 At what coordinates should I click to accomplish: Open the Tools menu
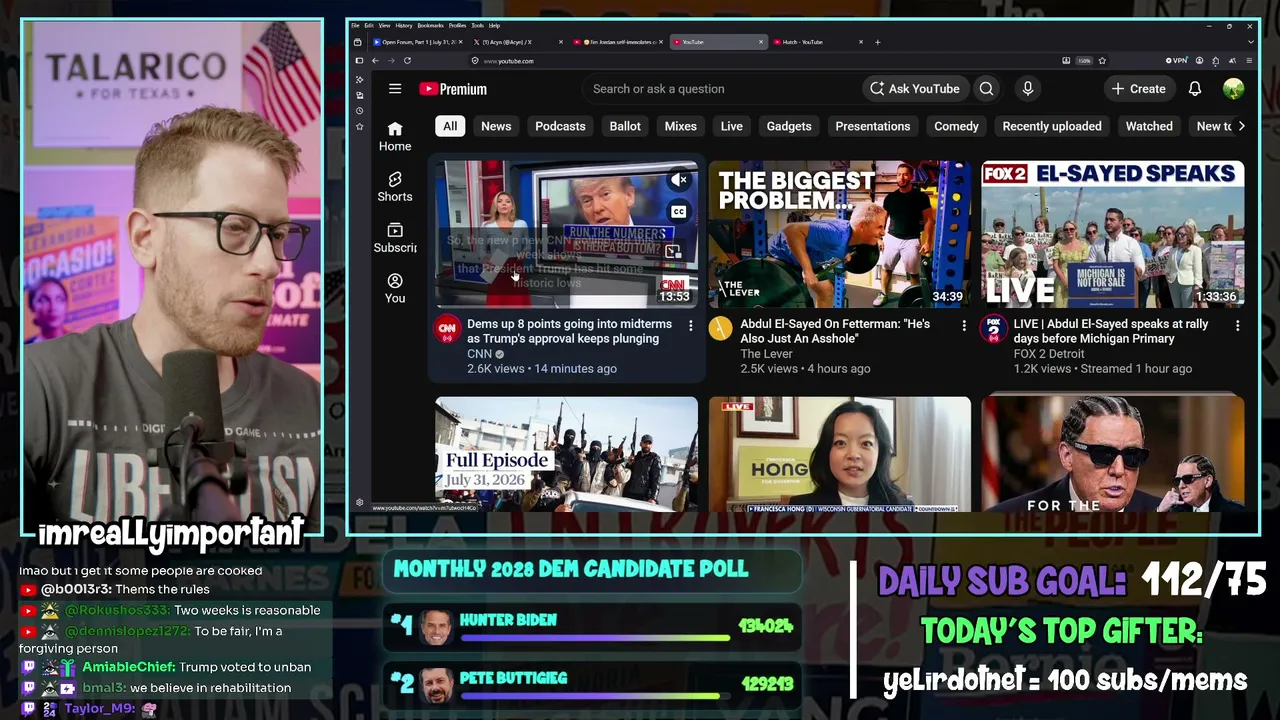(478, 25)
